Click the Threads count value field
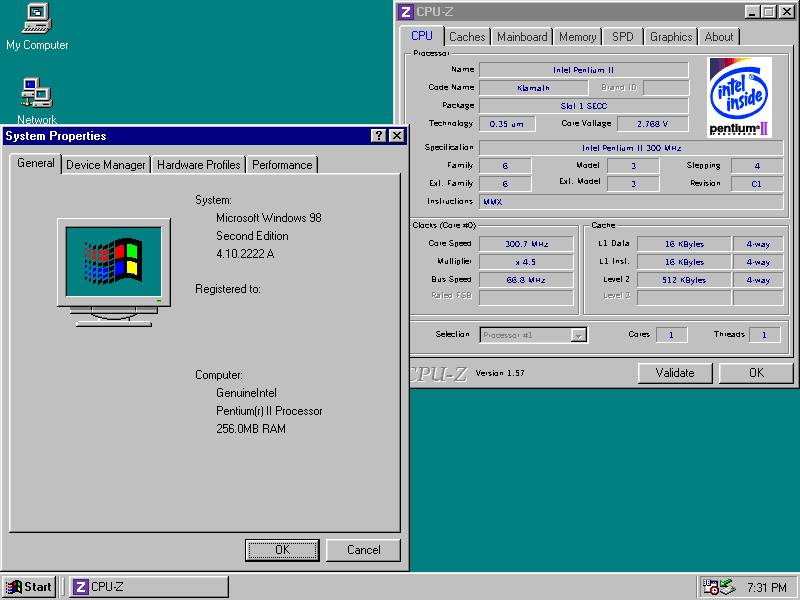This screenshot has width=800, height=600. pos(764,335)
